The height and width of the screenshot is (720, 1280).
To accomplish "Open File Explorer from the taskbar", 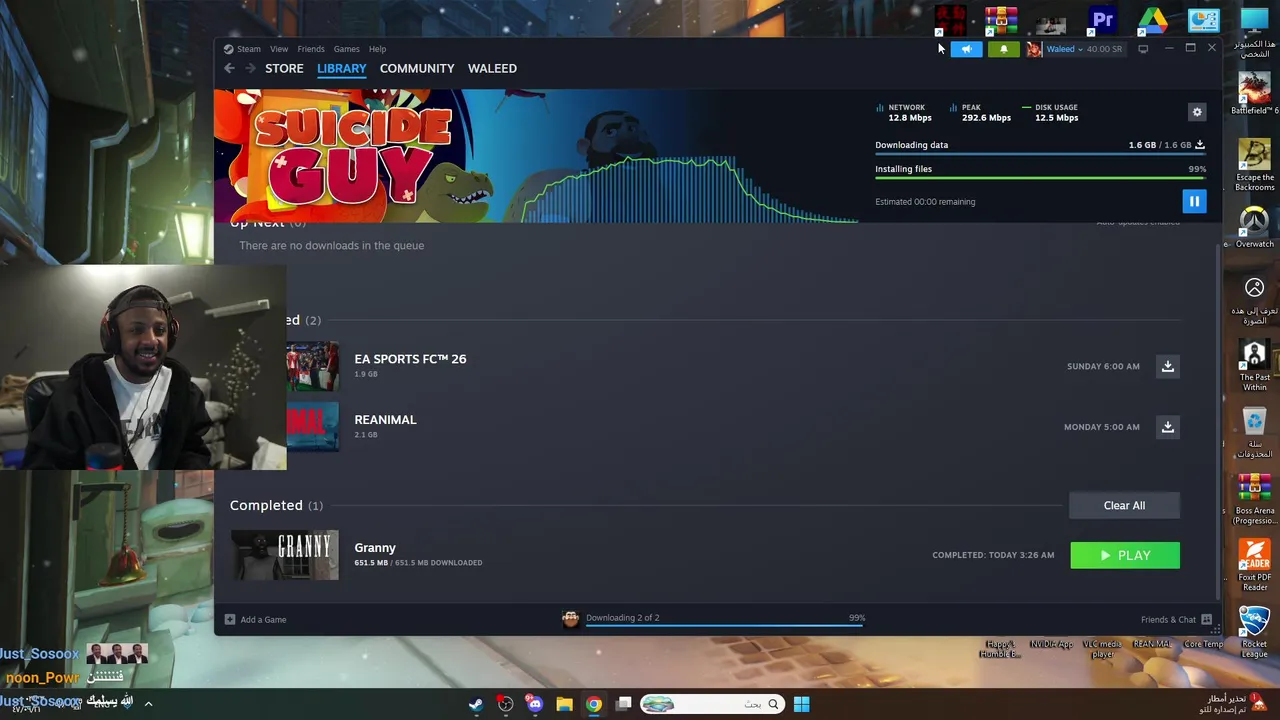I will pos(564,704).
